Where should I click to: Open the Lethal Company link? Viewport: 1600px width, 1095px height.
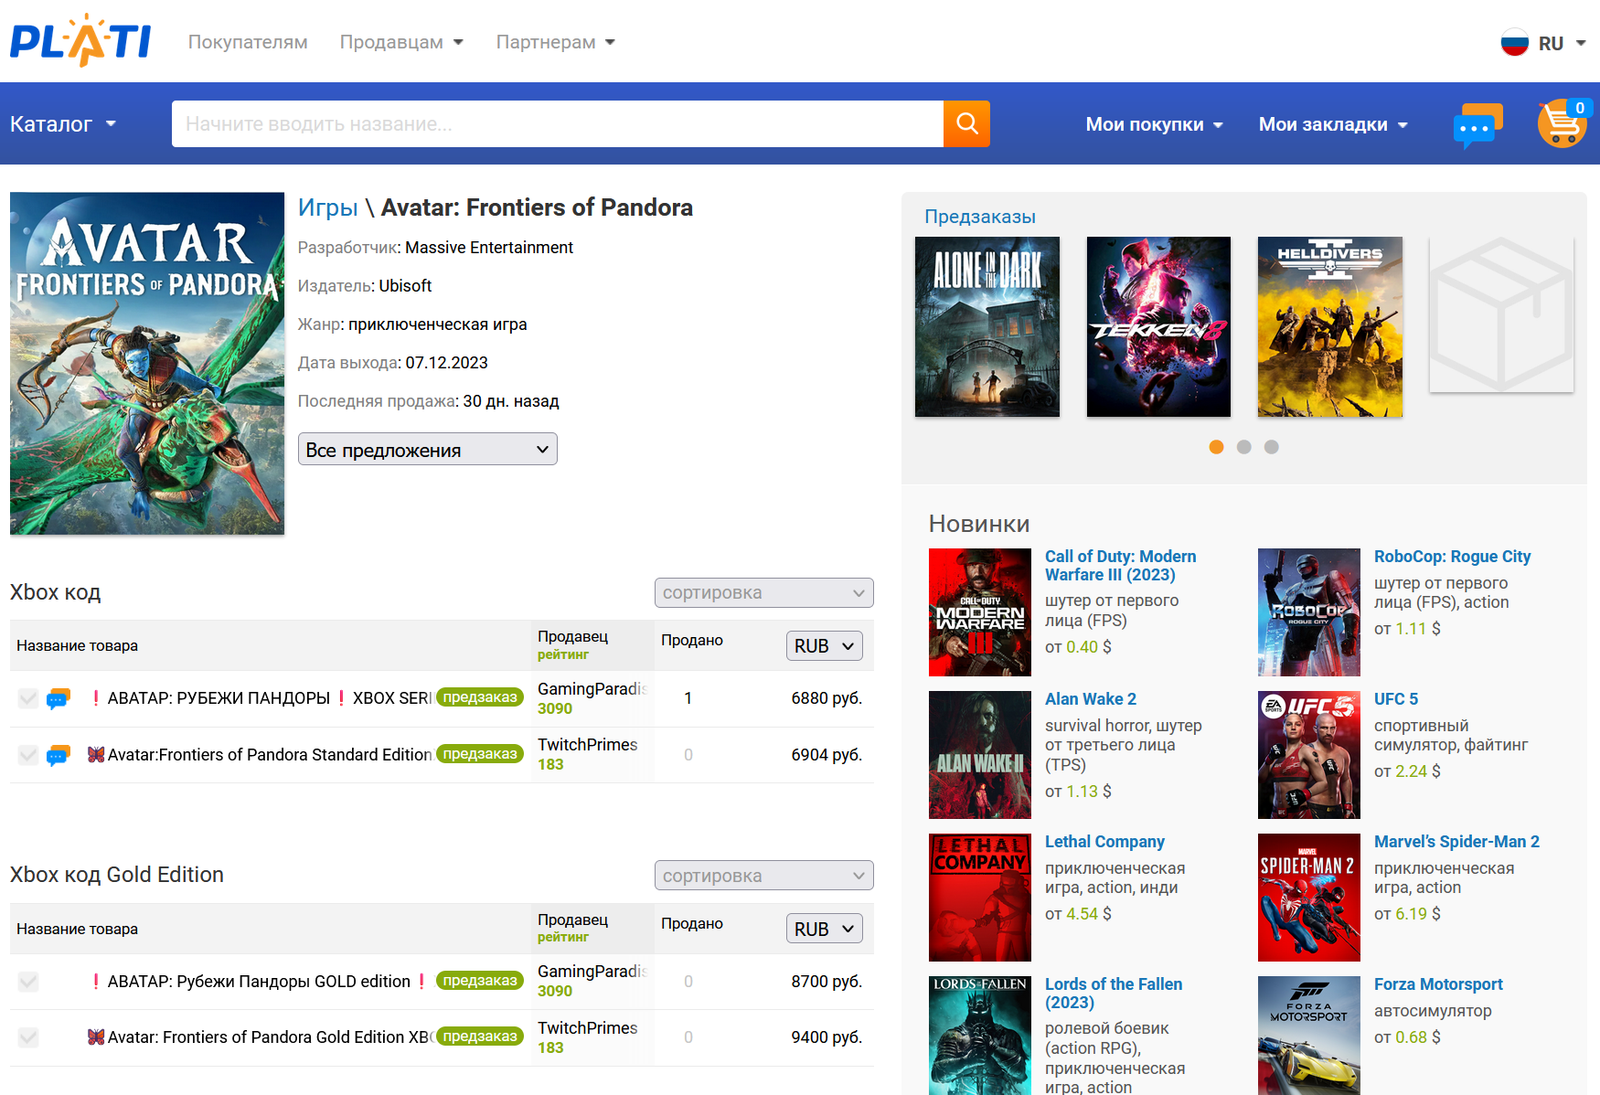pyautogui.click(x=1105, y=842)
